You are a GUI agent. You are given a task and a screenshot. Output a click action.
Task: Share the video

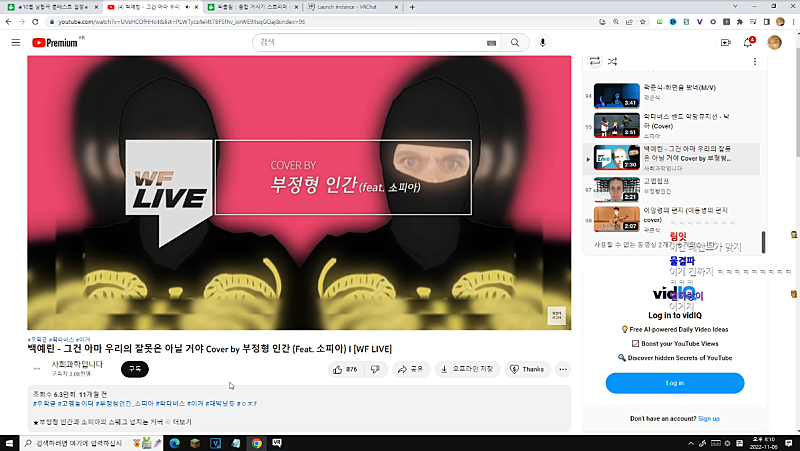pos(411,369)
